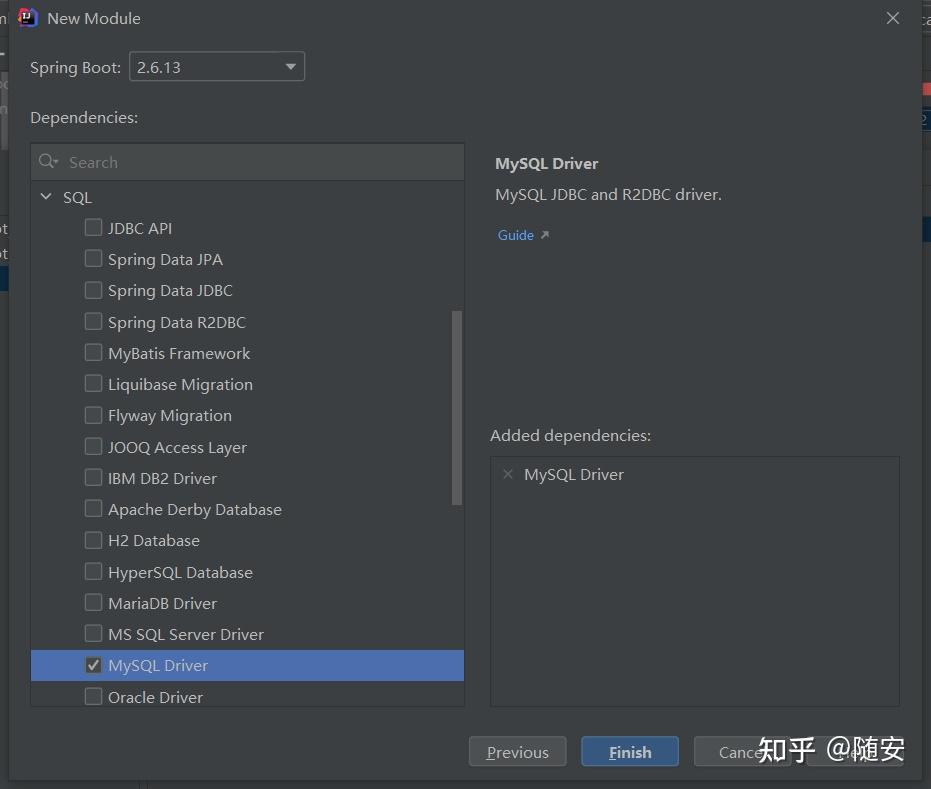Check the H2 Database dependency
Screen dimensions: 931x789
pos(93,540)
